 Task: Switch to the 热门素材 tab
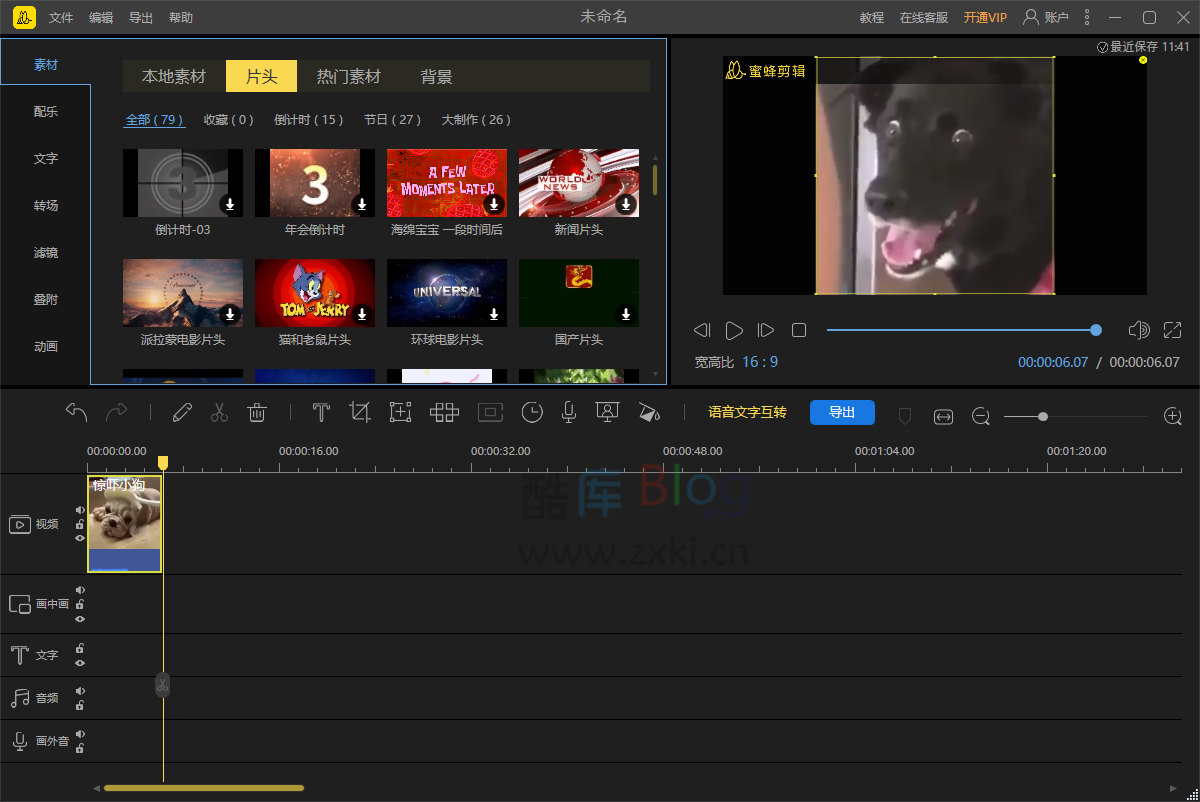(x=348, y=76)
